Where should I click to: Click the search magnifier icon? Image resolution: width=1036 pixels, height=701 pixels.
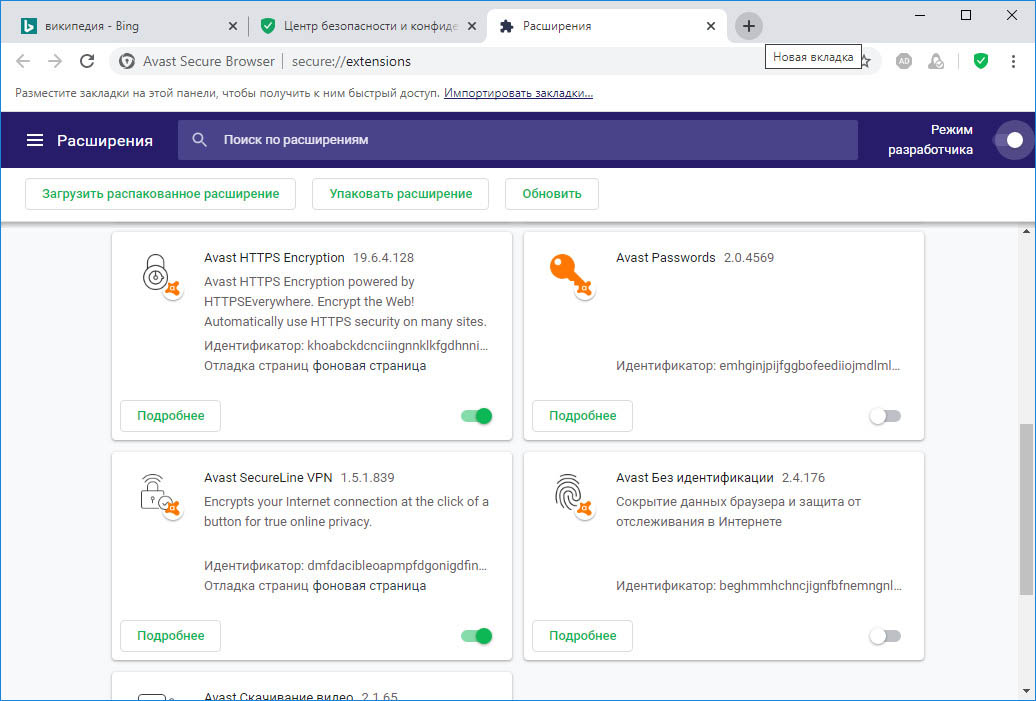[x=200, y=140]
